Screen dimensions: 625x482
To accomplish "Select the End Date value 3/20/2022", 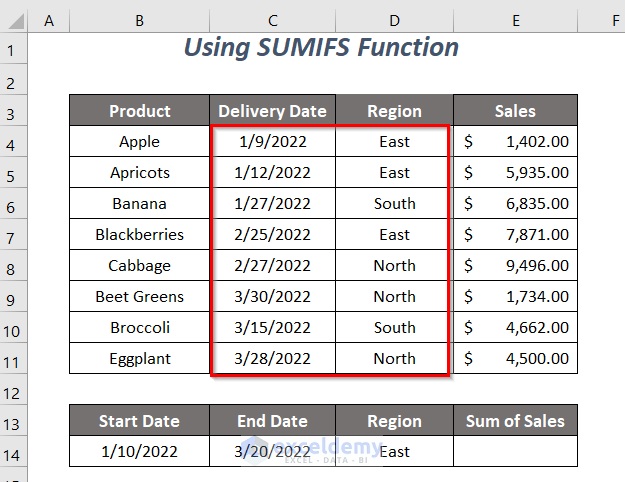I will 272,451.
